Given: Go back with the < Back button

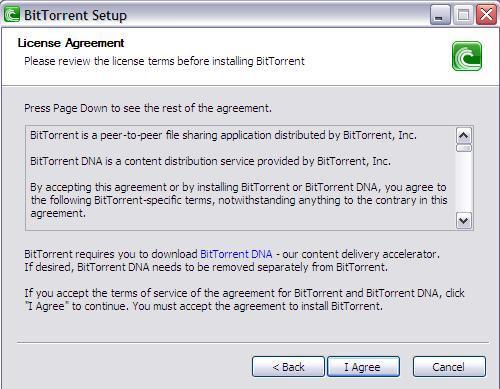Looking at the screenshot, I should [x=288, y=367].
